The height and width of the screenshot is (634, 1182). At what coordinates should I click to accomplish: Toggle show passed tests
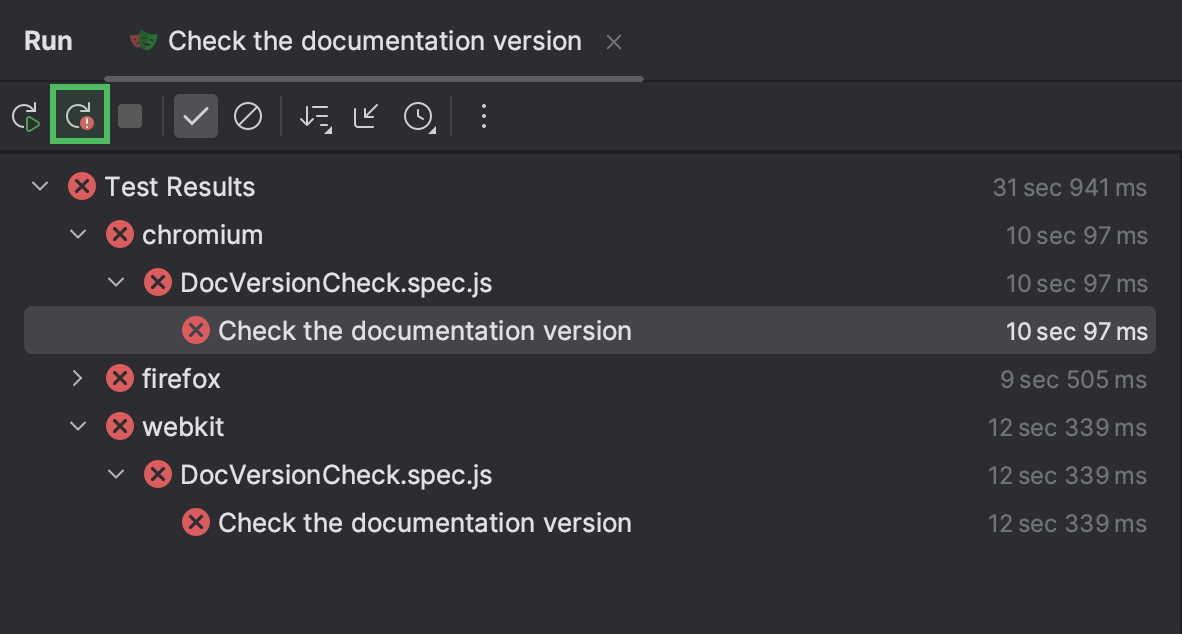[195, 115]
